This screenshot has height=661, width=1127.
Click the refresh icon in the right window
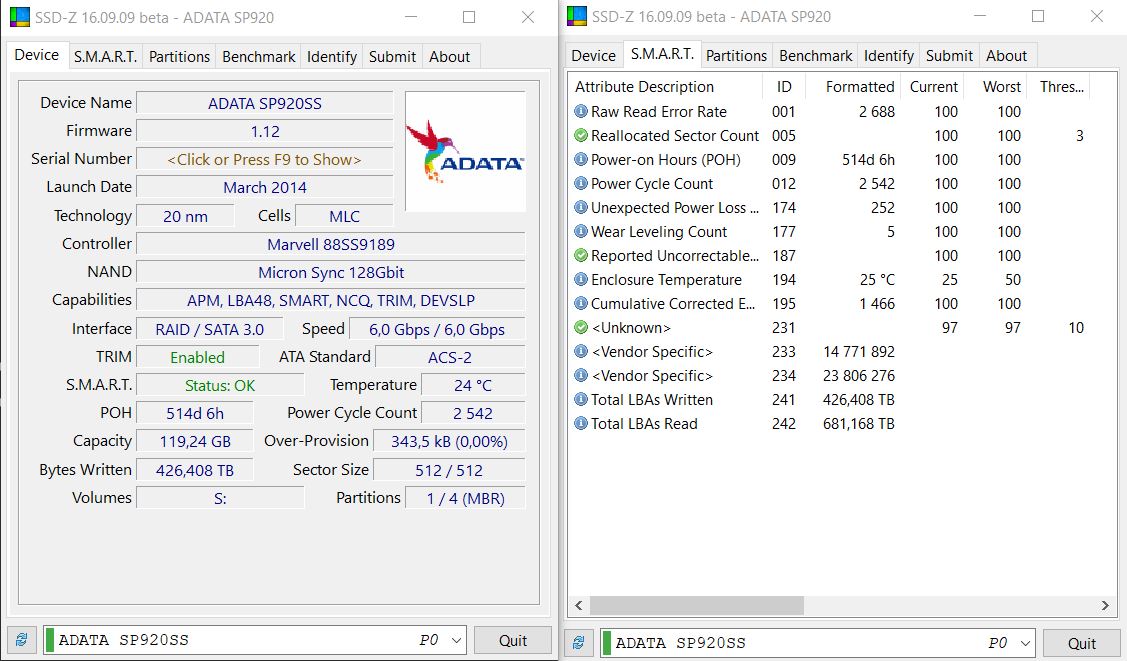pos(579,642)
